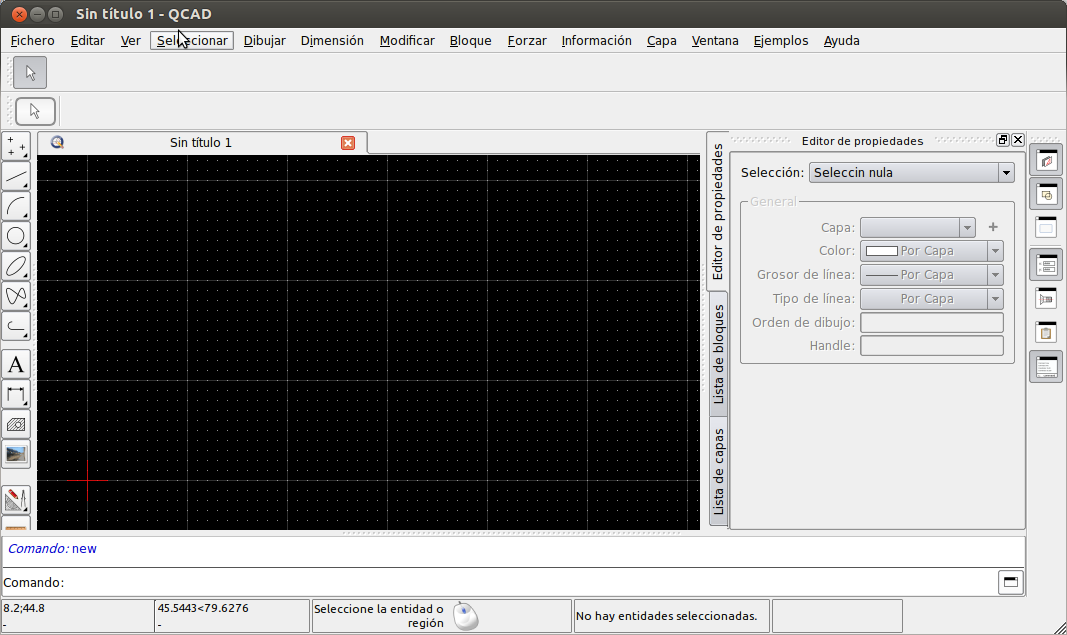Screen dimensions: 1067x635
Task: Switch to the Lista de capas side tab
Action: point(718,472)
